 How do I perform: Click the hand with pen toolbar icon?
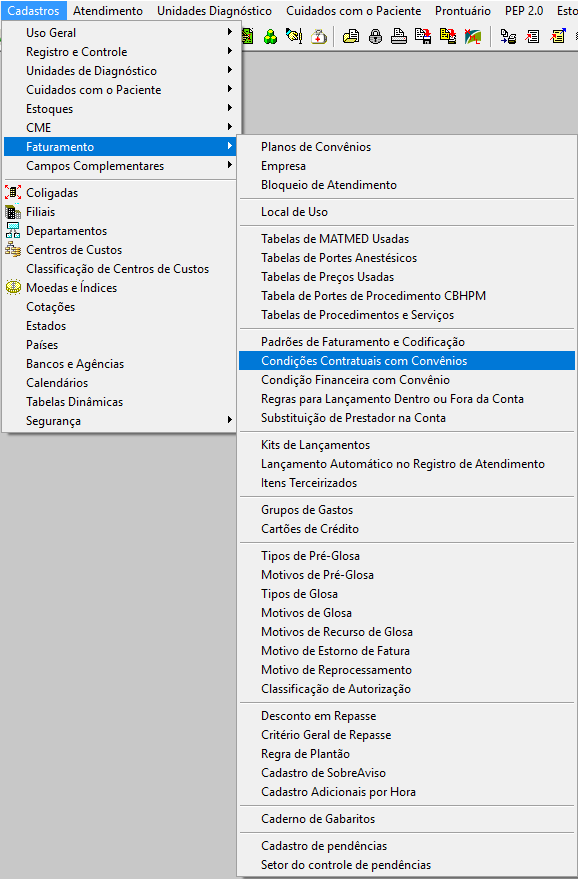294,37
